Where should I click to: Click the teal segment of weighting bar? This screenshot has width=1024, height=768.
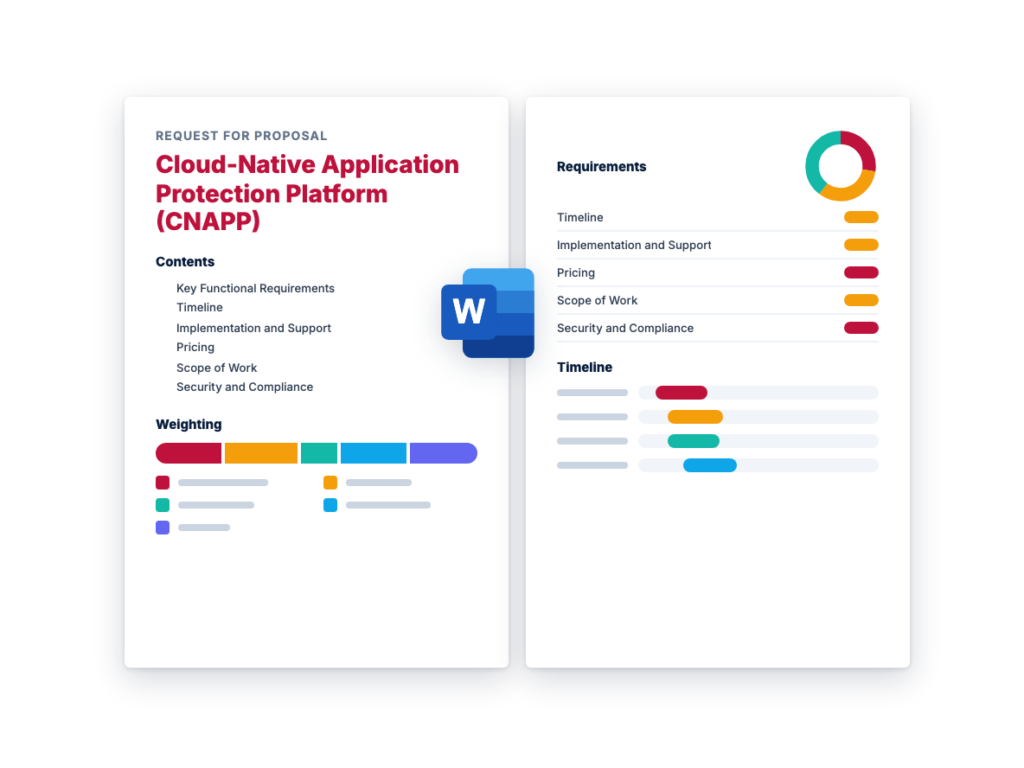[x=319, y=453]
